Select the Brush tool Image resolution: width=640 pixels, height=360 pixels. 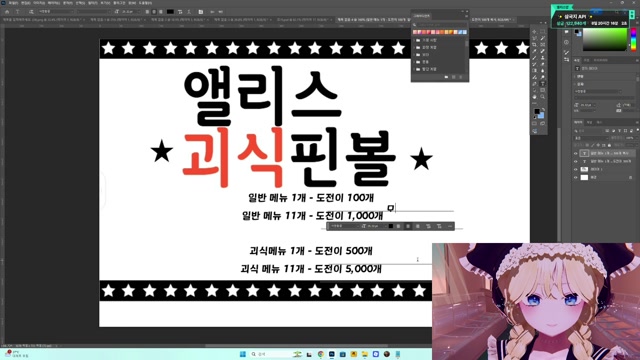coord(534,58)
